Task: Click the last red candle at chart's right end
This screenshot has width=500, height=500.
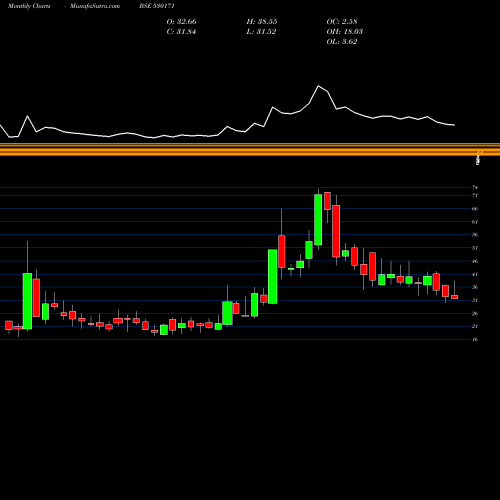Action: tap(454, 297)
